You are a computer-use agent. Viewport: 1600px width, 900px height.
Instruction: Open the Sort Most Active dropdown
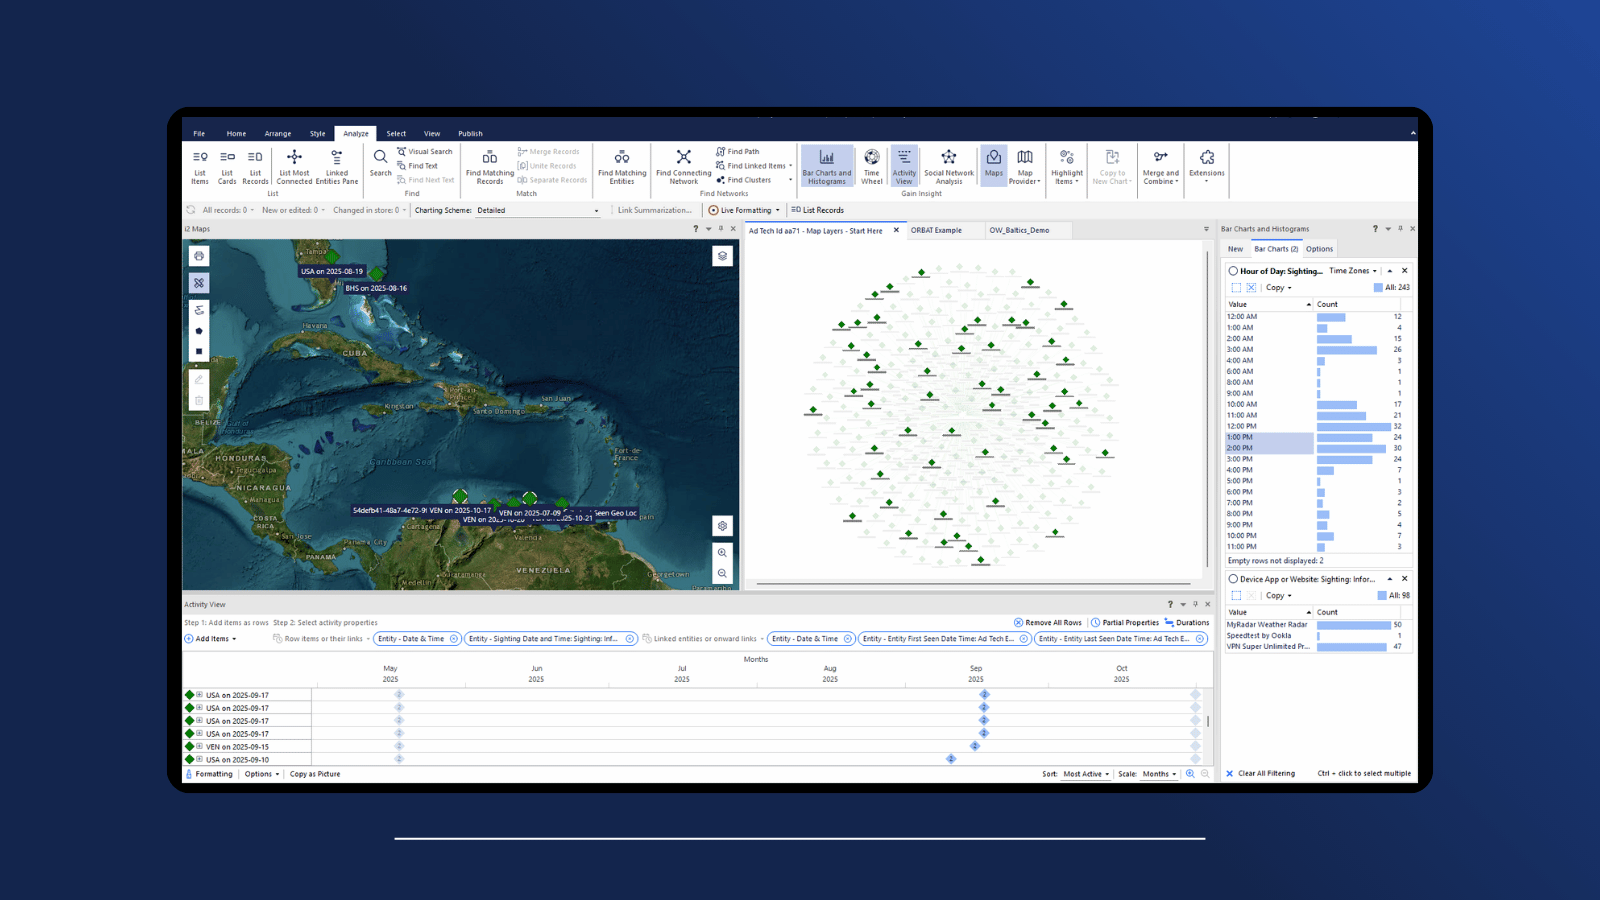tap(1086, 774)
